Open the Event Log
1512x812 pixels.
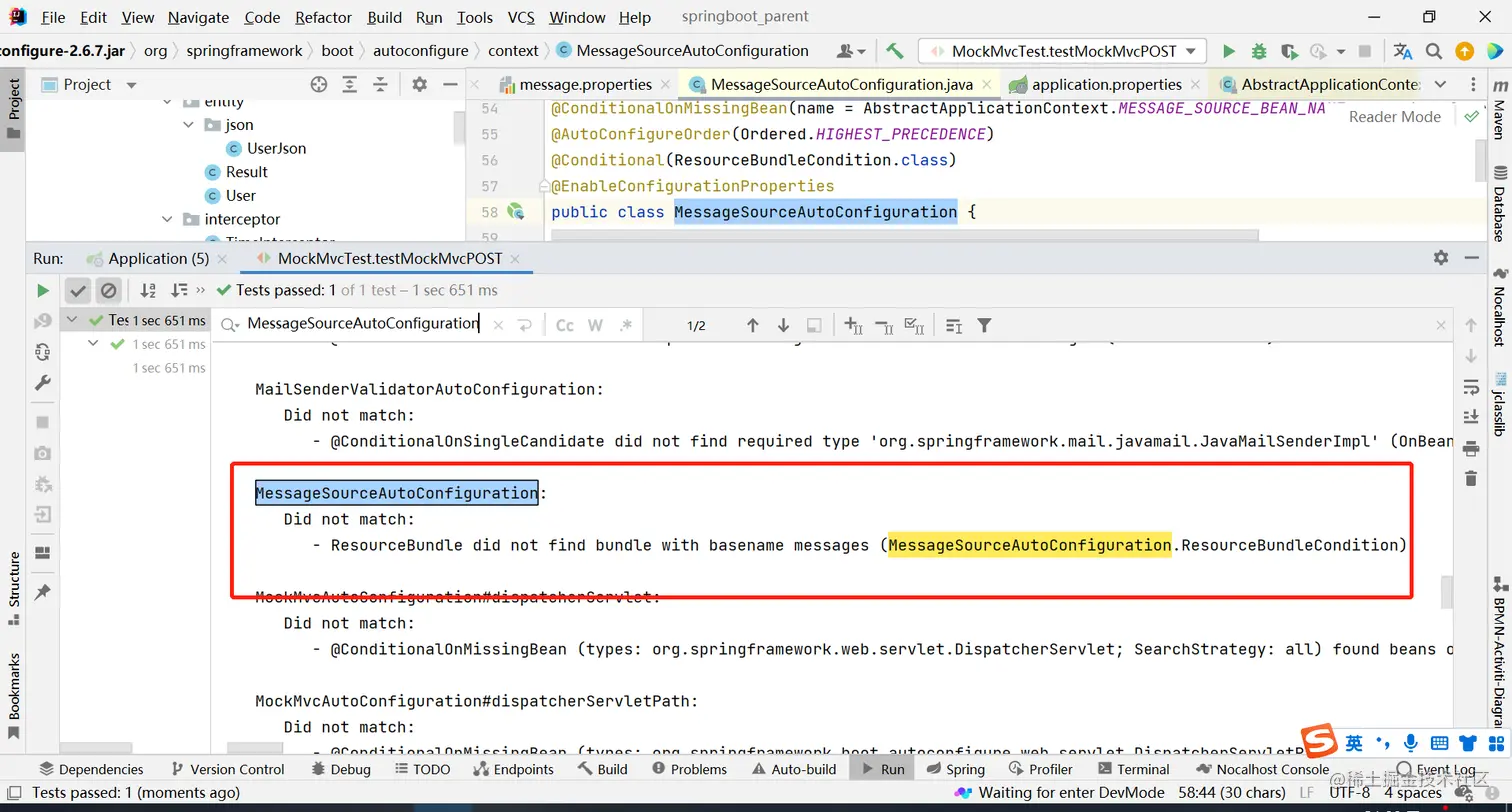(x=1436, y=769)
